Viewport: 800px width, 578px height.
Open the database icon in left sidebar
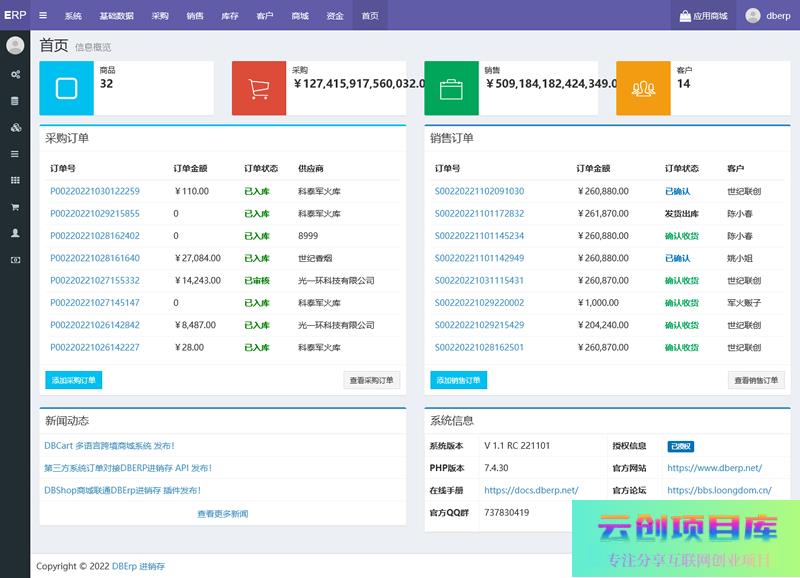[15, 101]
